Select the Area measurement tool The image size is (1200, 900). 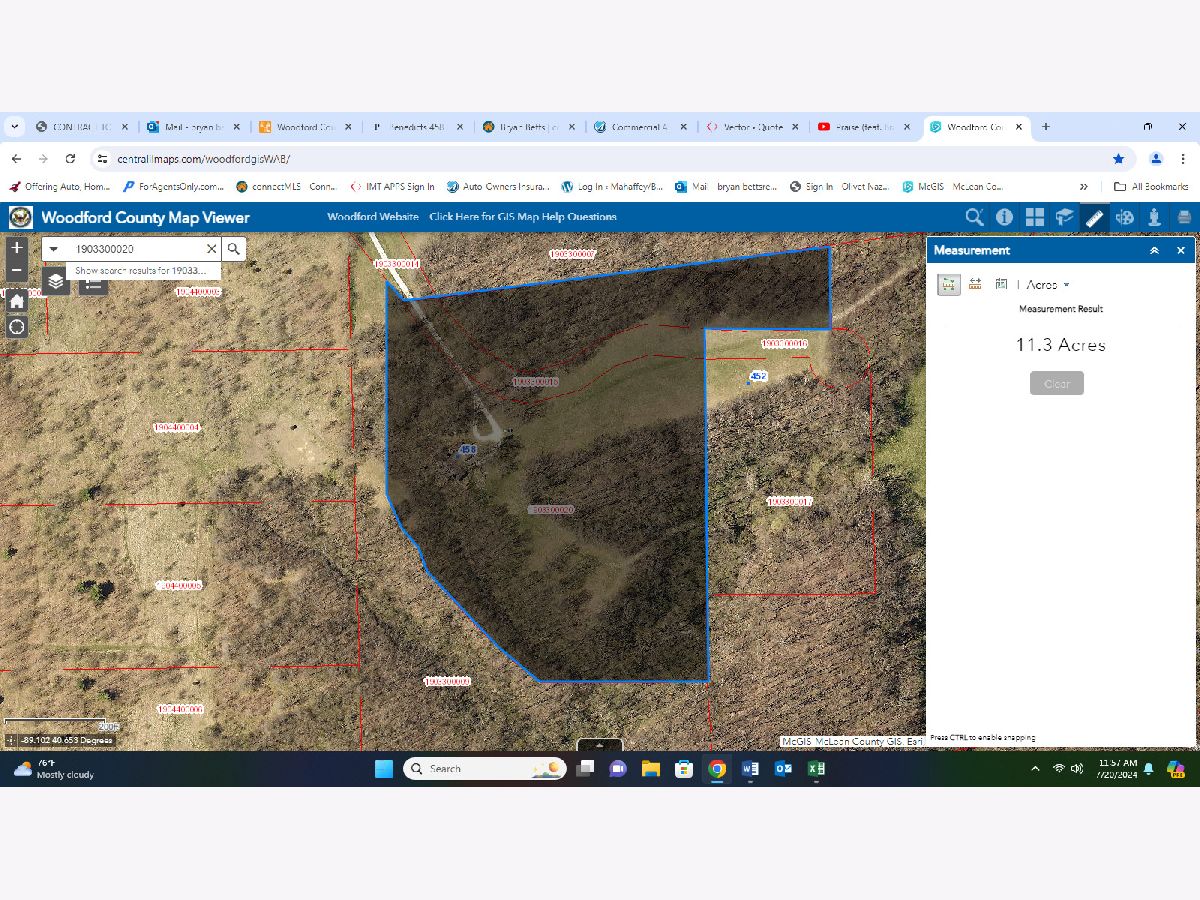[x=948, y=285]
